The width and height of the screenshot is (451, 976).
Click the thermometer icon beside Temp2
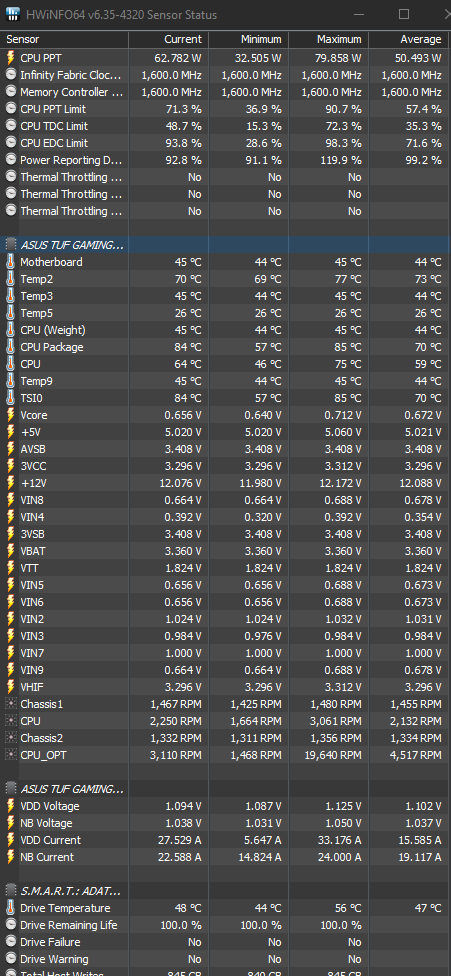pyautogui.click(x=11, y=279)
